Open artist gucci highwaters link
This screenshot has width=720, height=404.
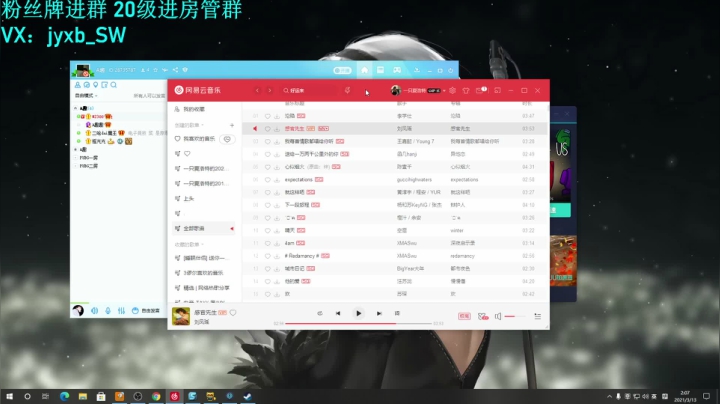point(414,180)
